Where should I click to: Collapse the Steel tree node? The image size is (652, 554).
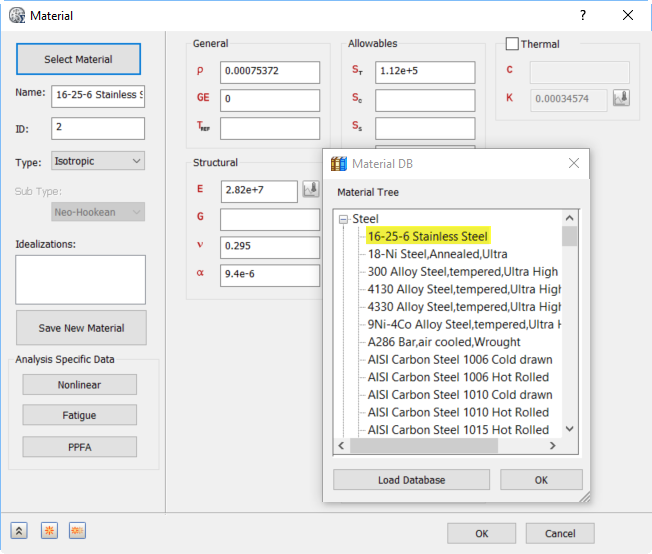(343, 219)
